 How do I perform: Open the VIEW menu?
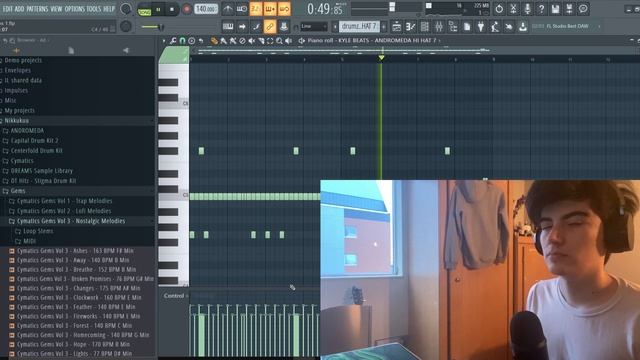coord(56,9)
